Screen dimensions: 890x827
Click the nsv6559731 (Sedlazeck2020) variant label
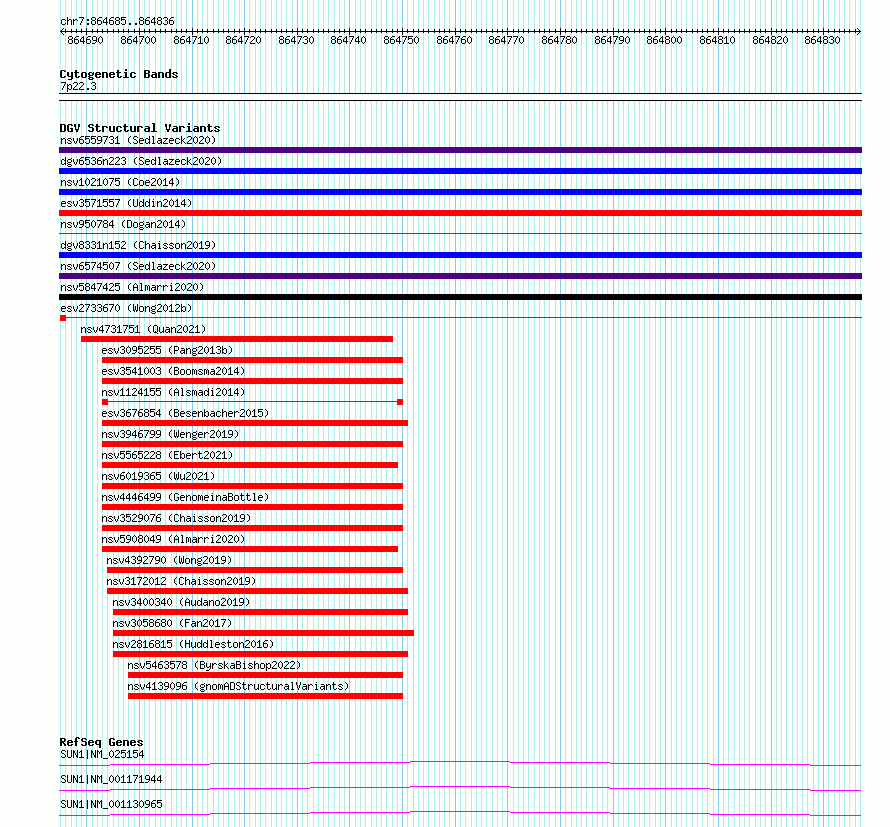[x=138, y=140]
